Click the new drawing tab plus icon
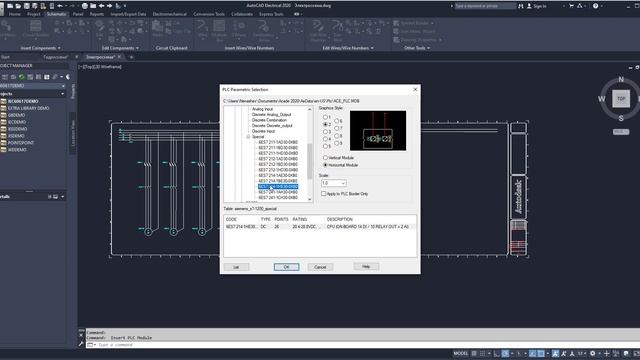 point(131,57)
